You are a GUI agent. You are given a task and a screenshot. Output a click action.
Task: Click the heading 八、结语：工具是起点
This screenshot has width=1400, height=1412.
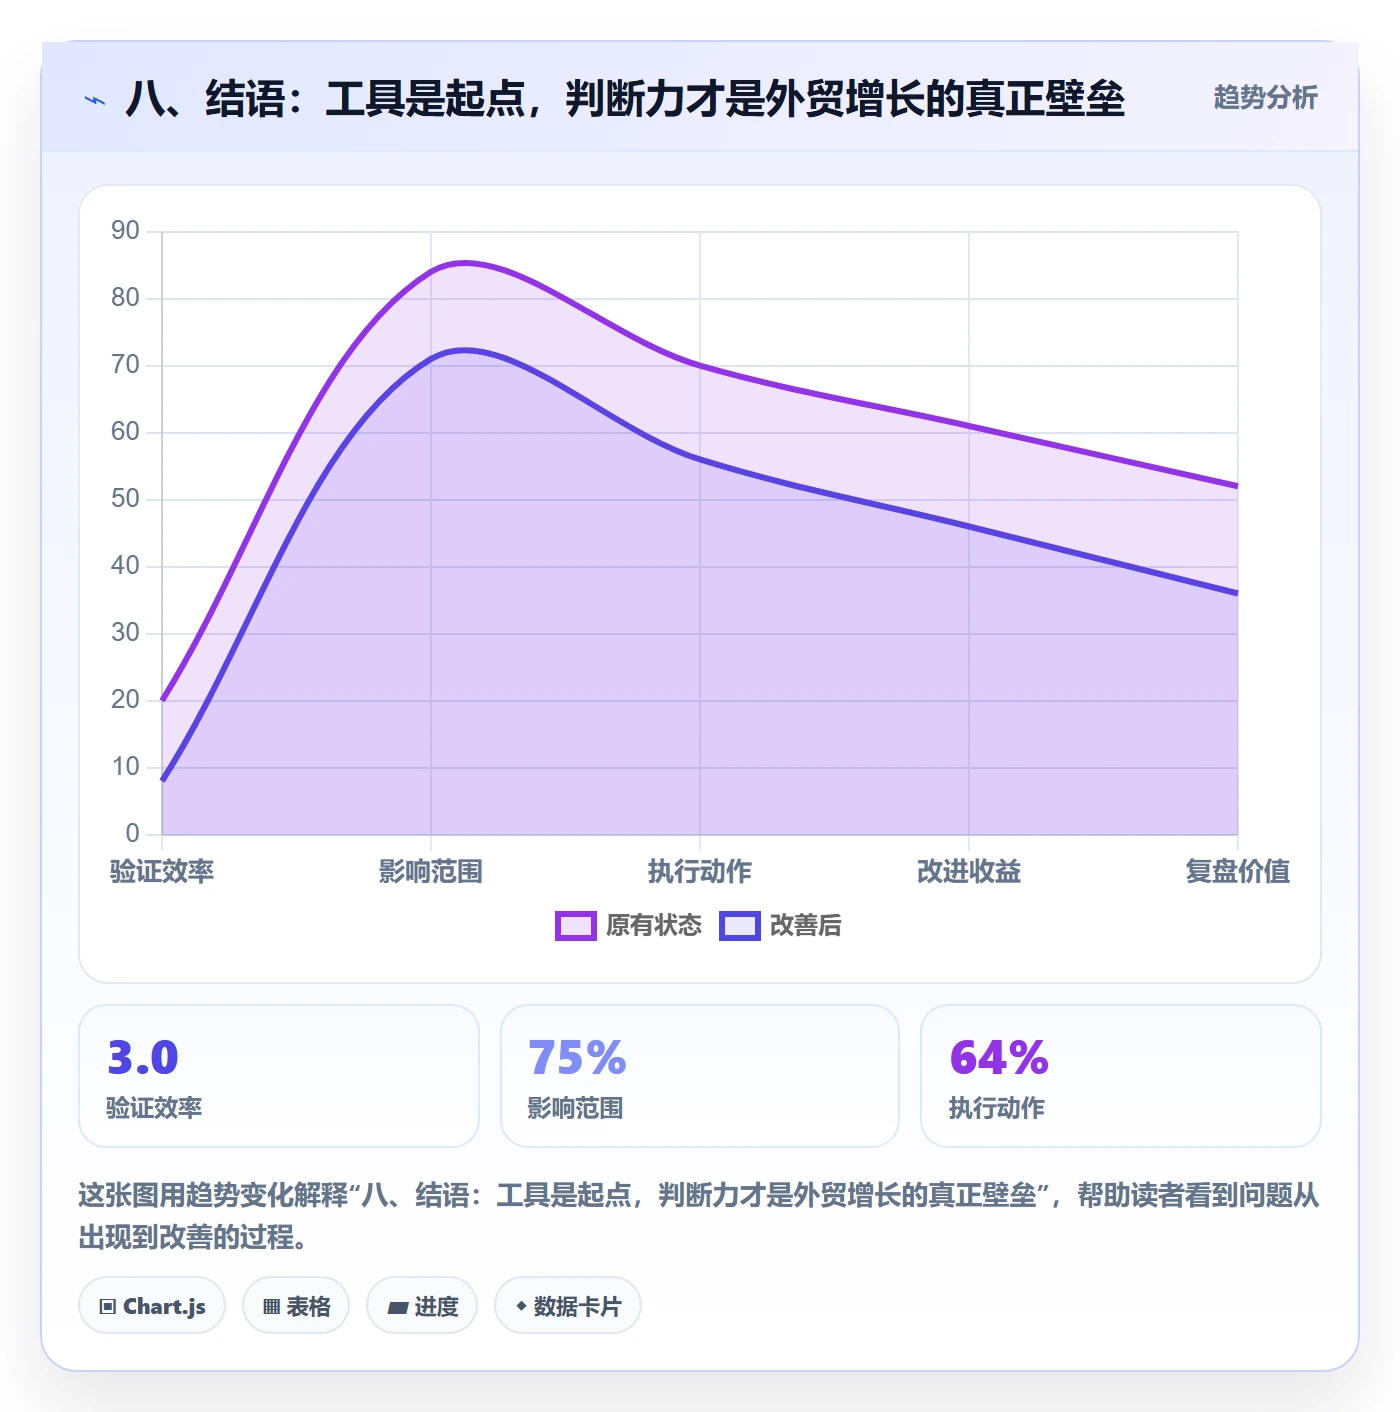click(x=625, y=98)
